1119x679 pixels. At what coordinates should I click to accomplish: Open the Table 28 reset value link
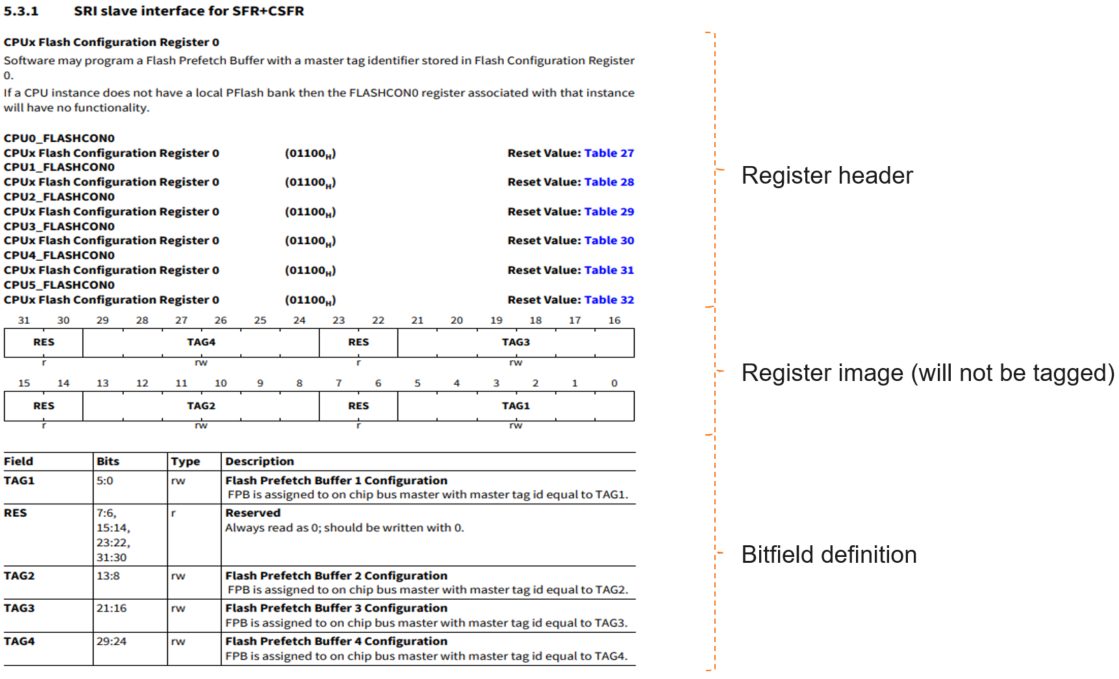click(609, 182)
